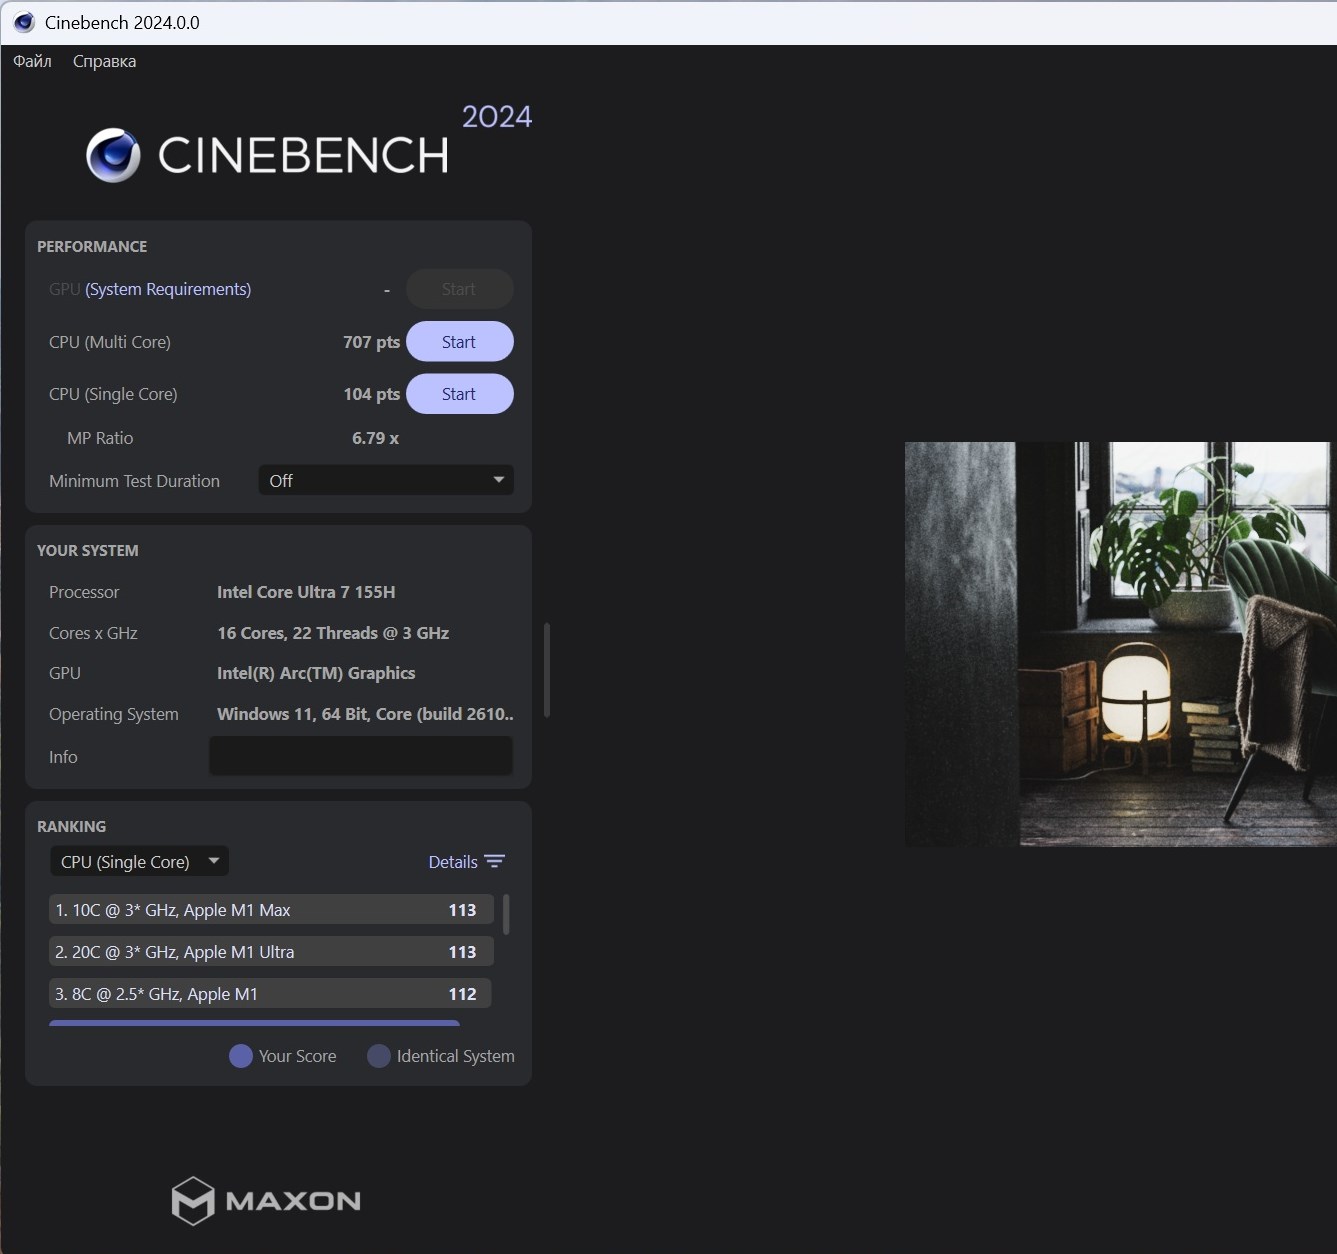The width and height of the screenshot is (1337, 1254).
Task: Start the CPU Single Core benchmark
Action: (459, 394)
